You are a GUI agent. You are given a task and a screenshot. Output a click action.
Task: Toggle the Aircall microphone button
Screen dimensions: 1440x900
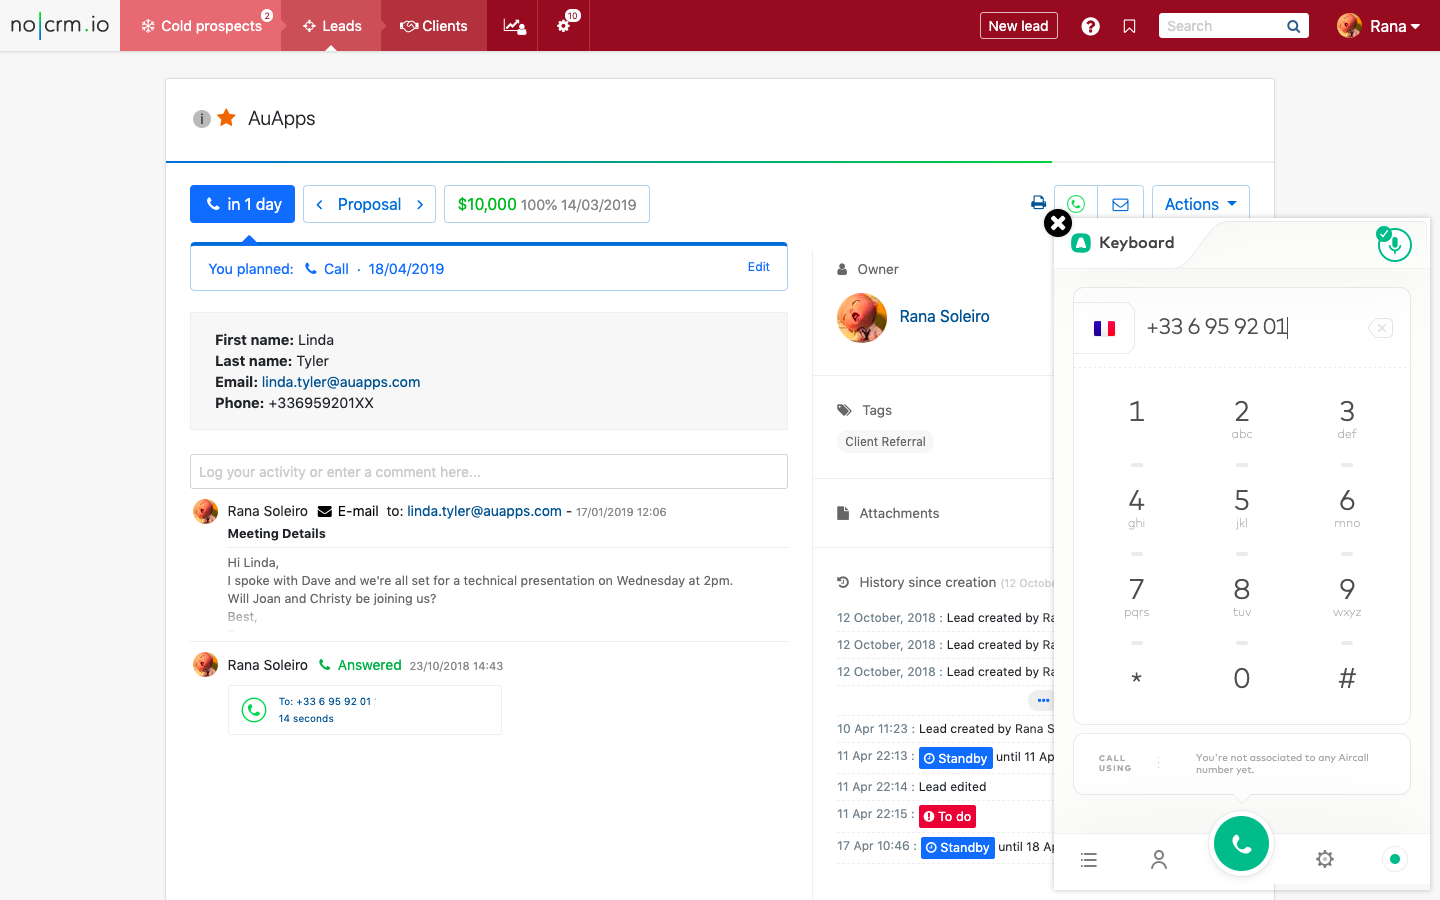[x=1394, y=244]
